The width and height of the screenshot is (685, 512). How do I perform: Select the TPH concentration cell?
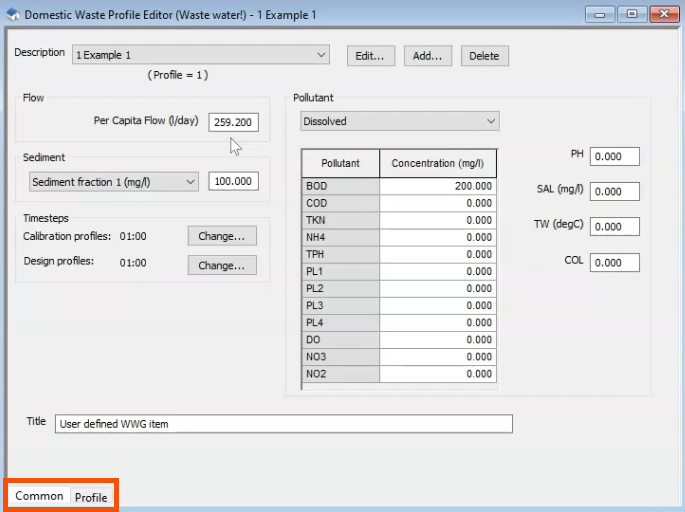pyautogui.click(x=438, y=254)
